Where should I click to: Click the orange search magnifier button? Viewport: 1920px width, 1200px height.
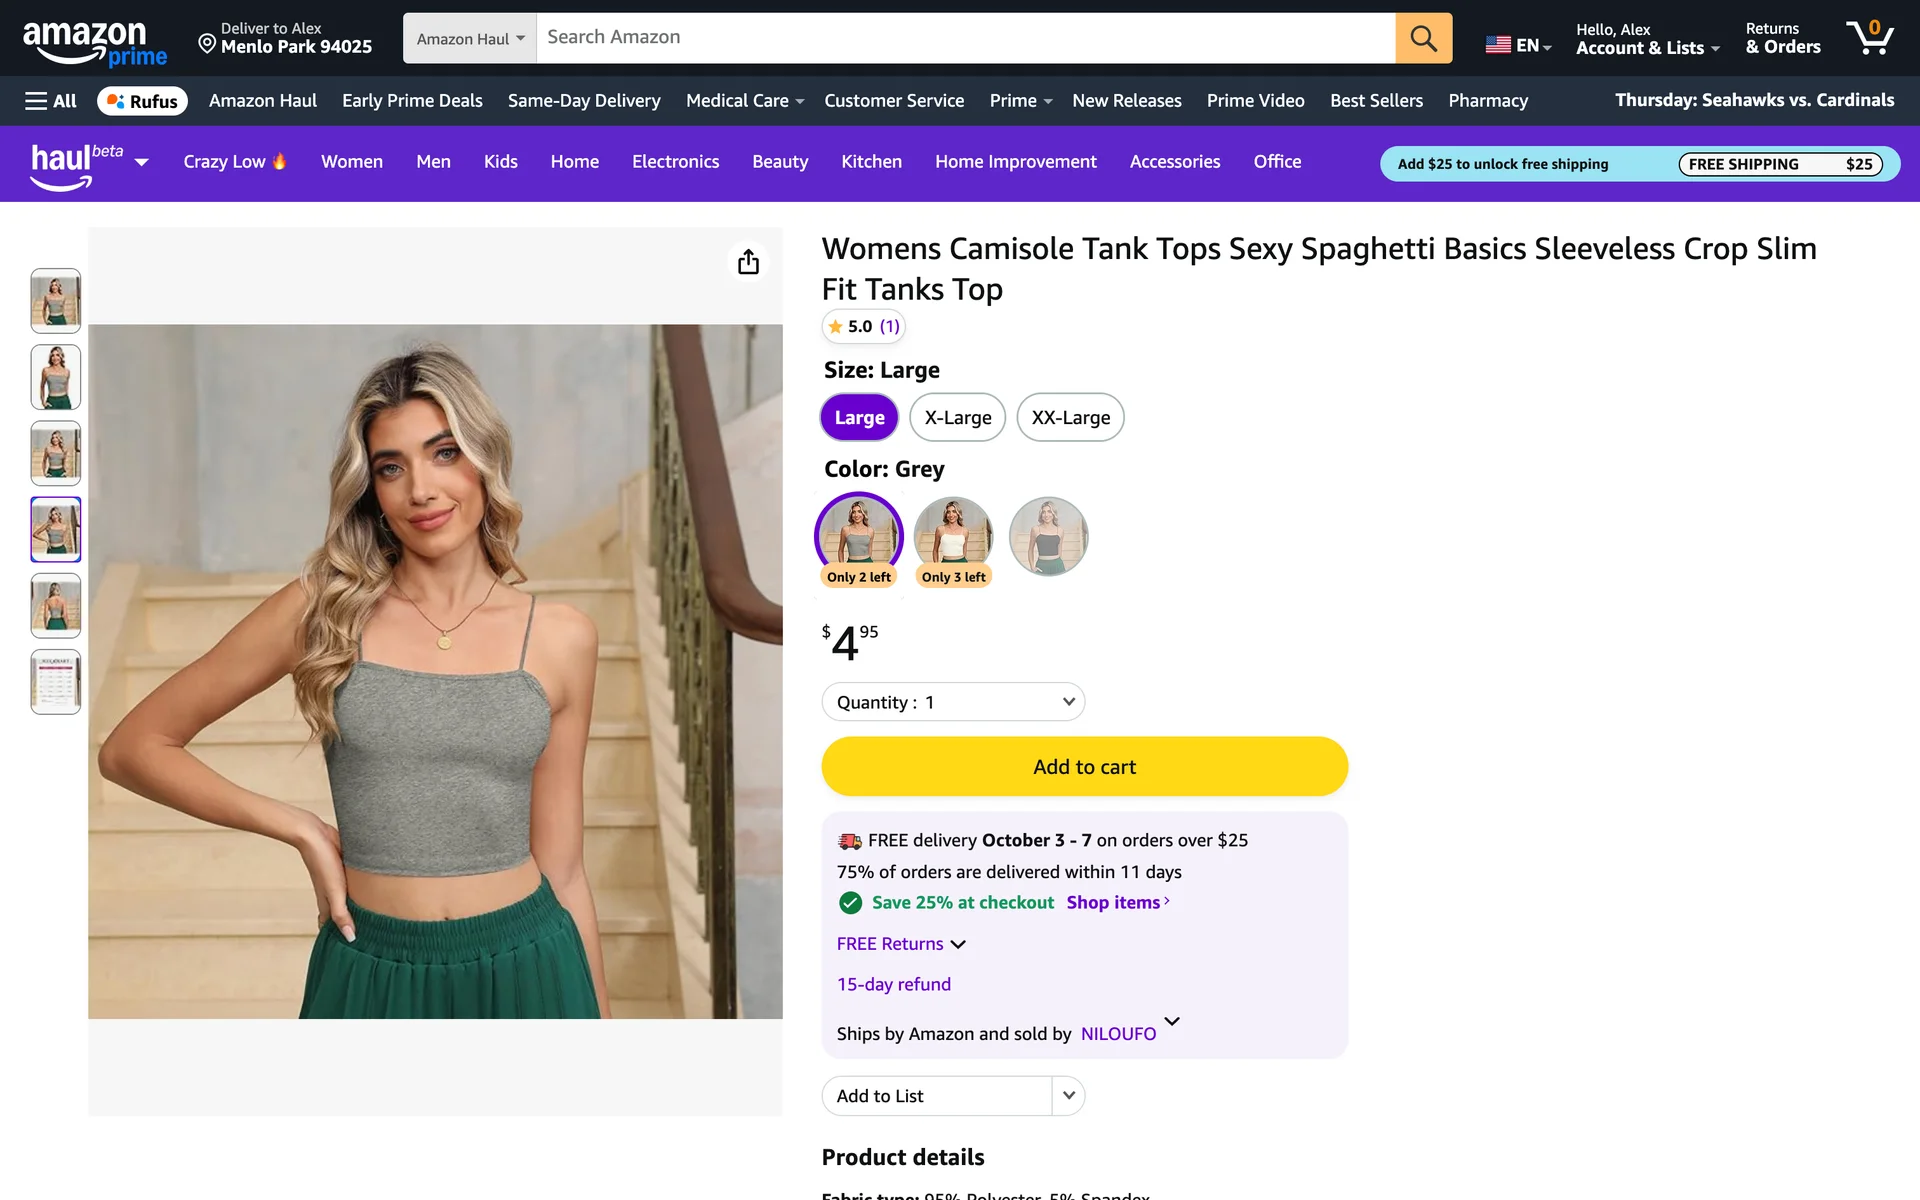(1423, 38)
